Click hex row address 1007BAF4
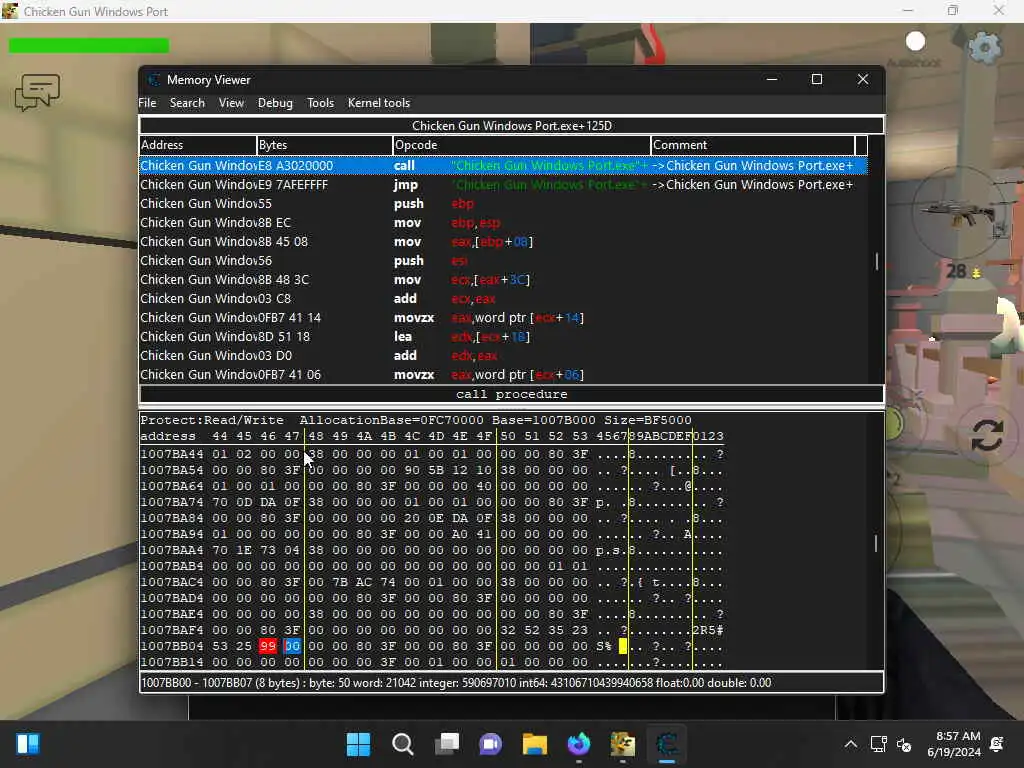Screen dimensions: 1024x768 (x=172, y=630)
